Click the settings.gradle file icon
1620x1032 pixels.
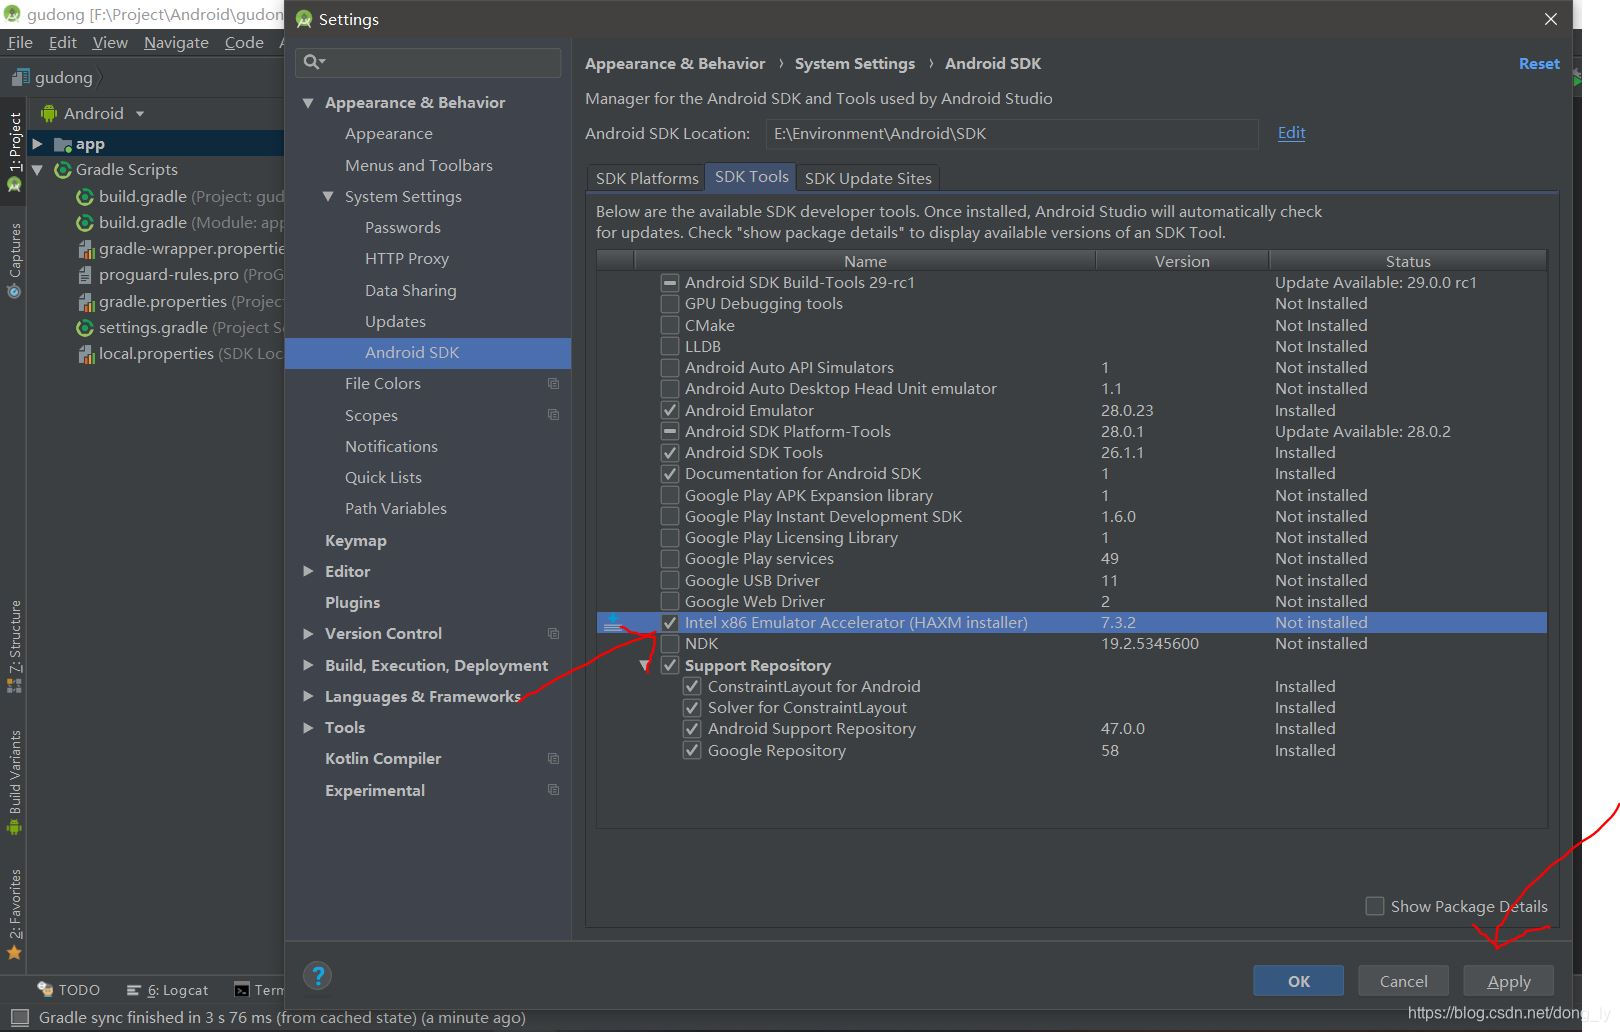(x=85, y=327)
